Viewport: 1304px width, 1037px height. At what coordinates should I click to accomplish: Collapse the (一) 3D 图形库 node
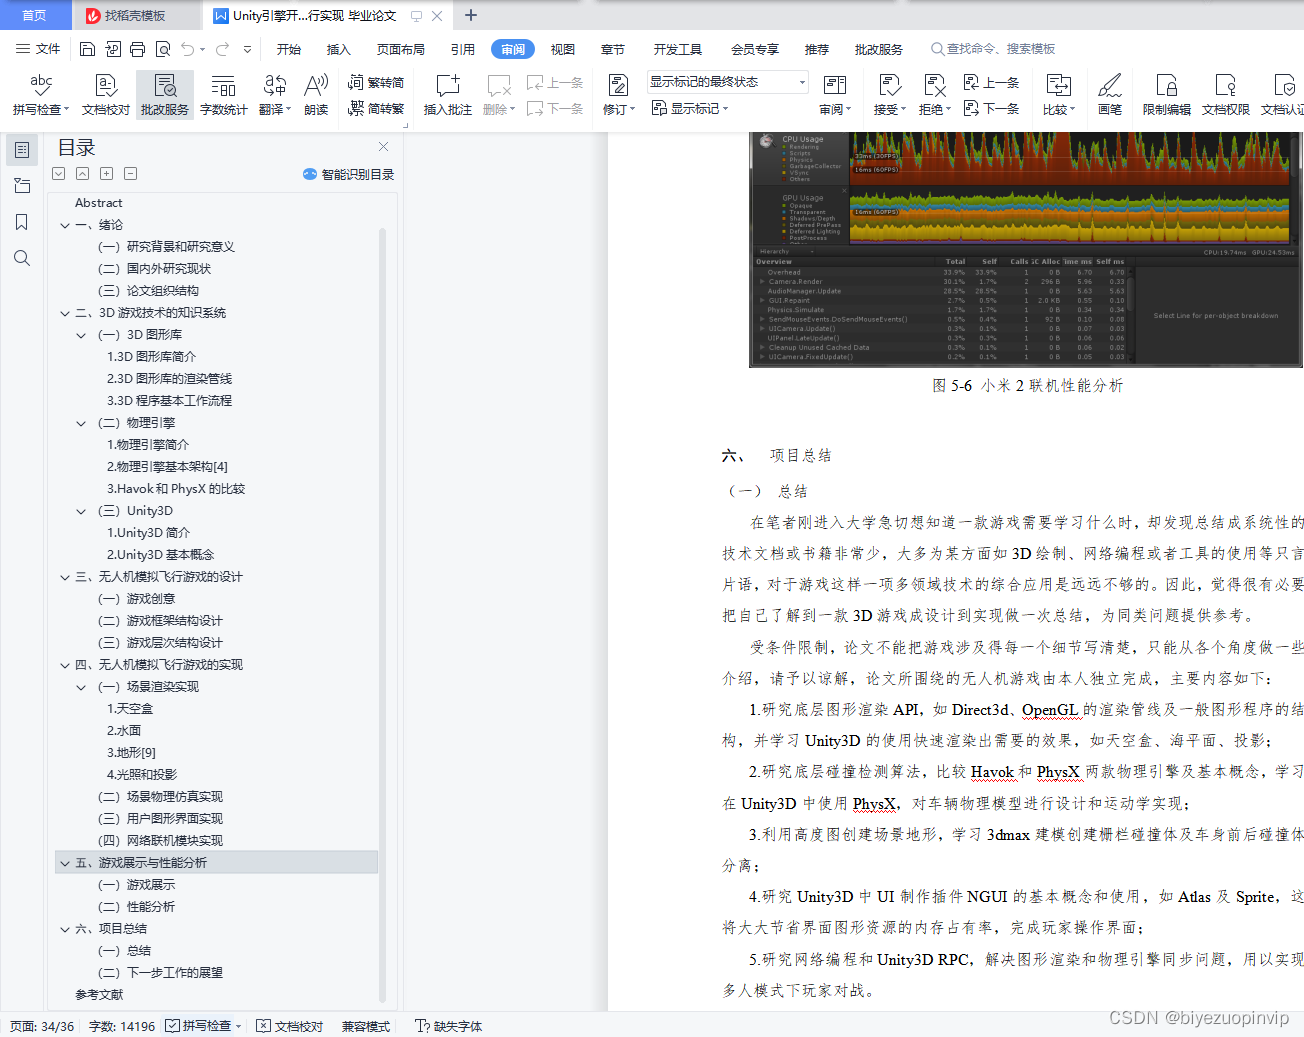click(81, 335)
